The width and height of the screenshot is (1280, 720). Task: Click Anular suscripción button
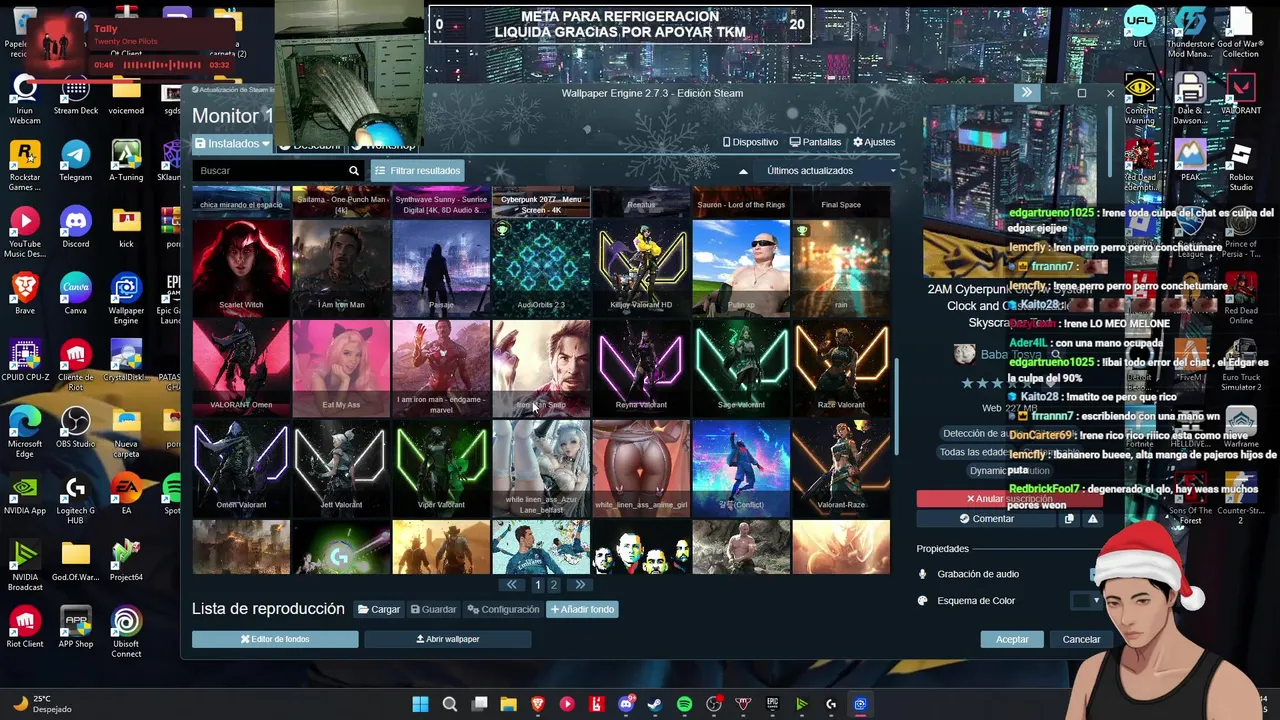coord(1008,499)
